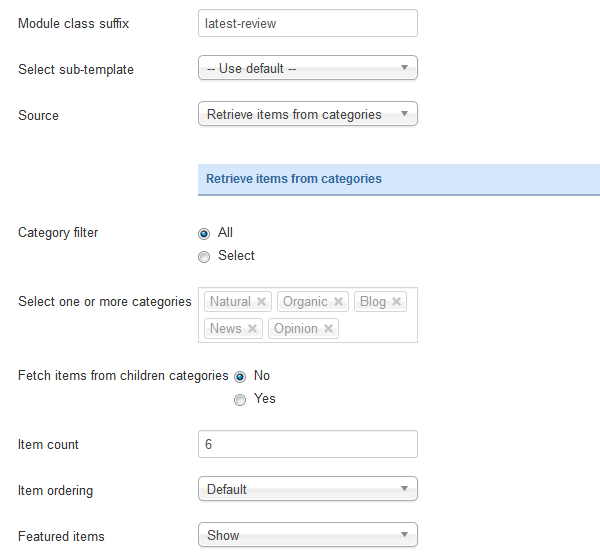Click the Module class suffix field
Image resolution: width=600 pixels, height=554 pixels.
click(308, 23)
